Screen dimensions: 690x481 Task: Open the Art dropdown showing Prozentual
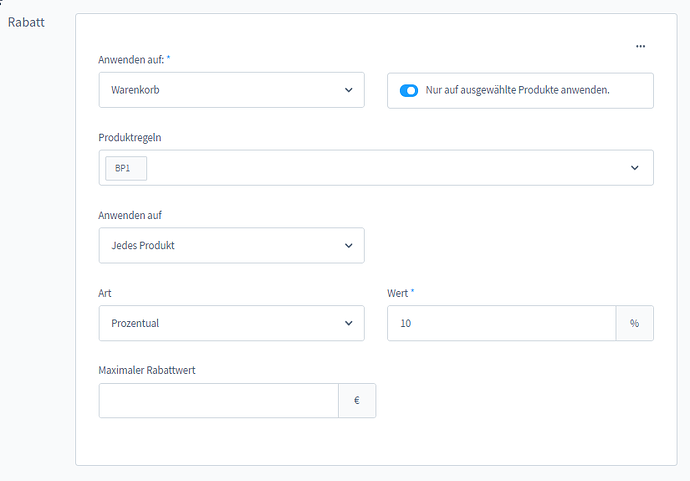[231, 323]
